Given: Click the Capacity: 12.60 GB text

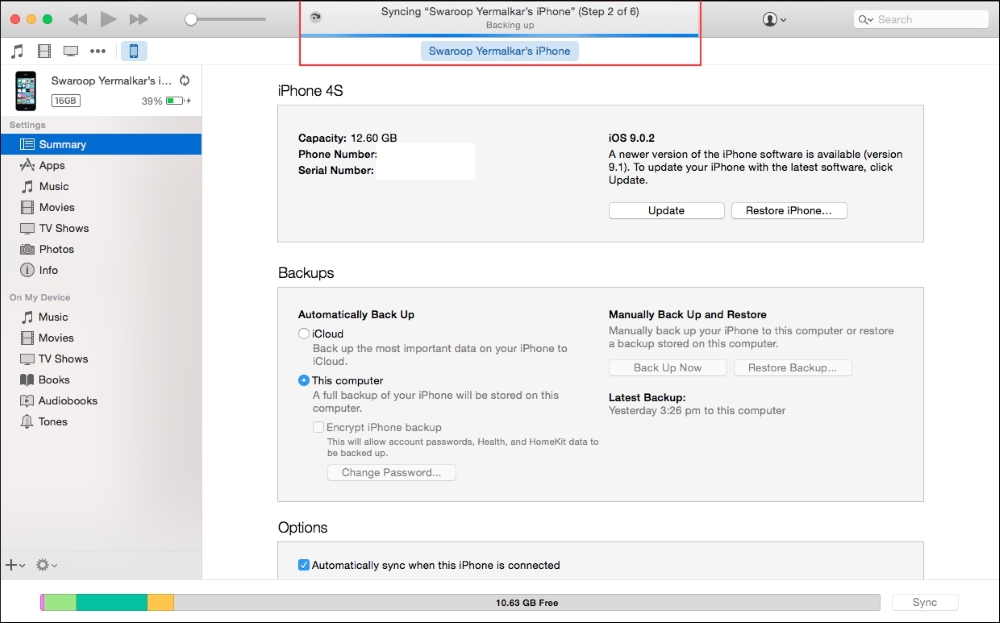Looking at the screenshot, I should pos(348,138).
